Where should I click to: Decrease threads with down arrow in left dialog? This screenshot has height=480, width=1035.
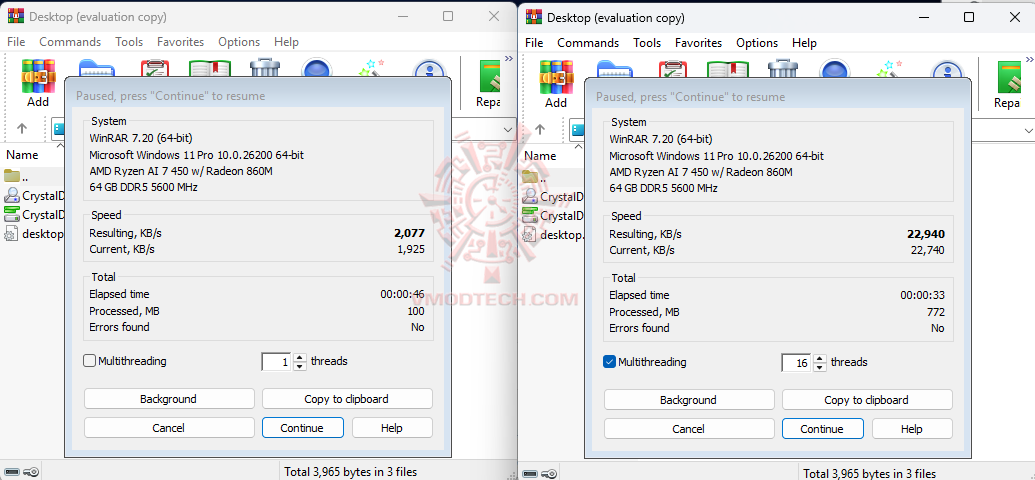tap(300, 366)
